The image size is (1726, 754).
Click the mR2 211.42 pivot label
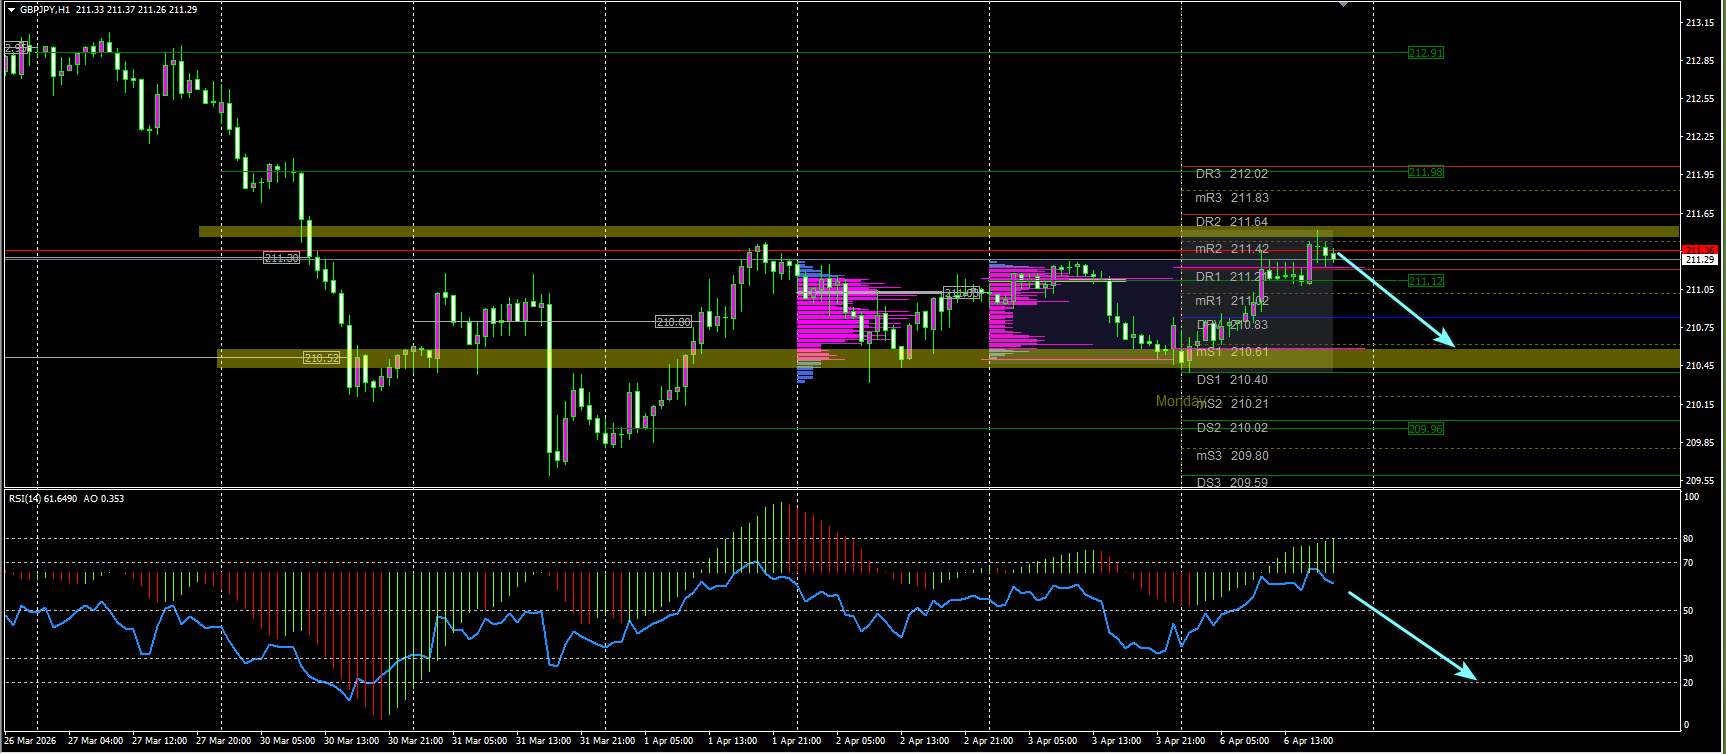coord(1232,249)
